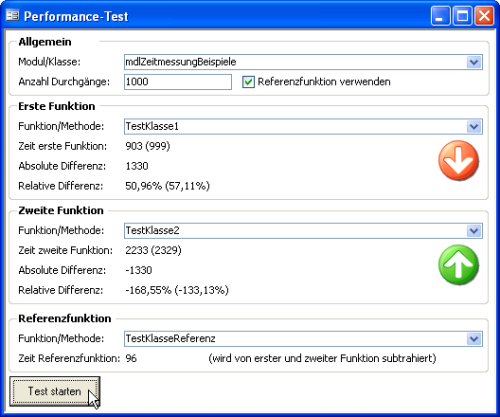Select the mdlZeitmessungBeispiele combo box text
500x417 pixels.
(x=181, y=62)
